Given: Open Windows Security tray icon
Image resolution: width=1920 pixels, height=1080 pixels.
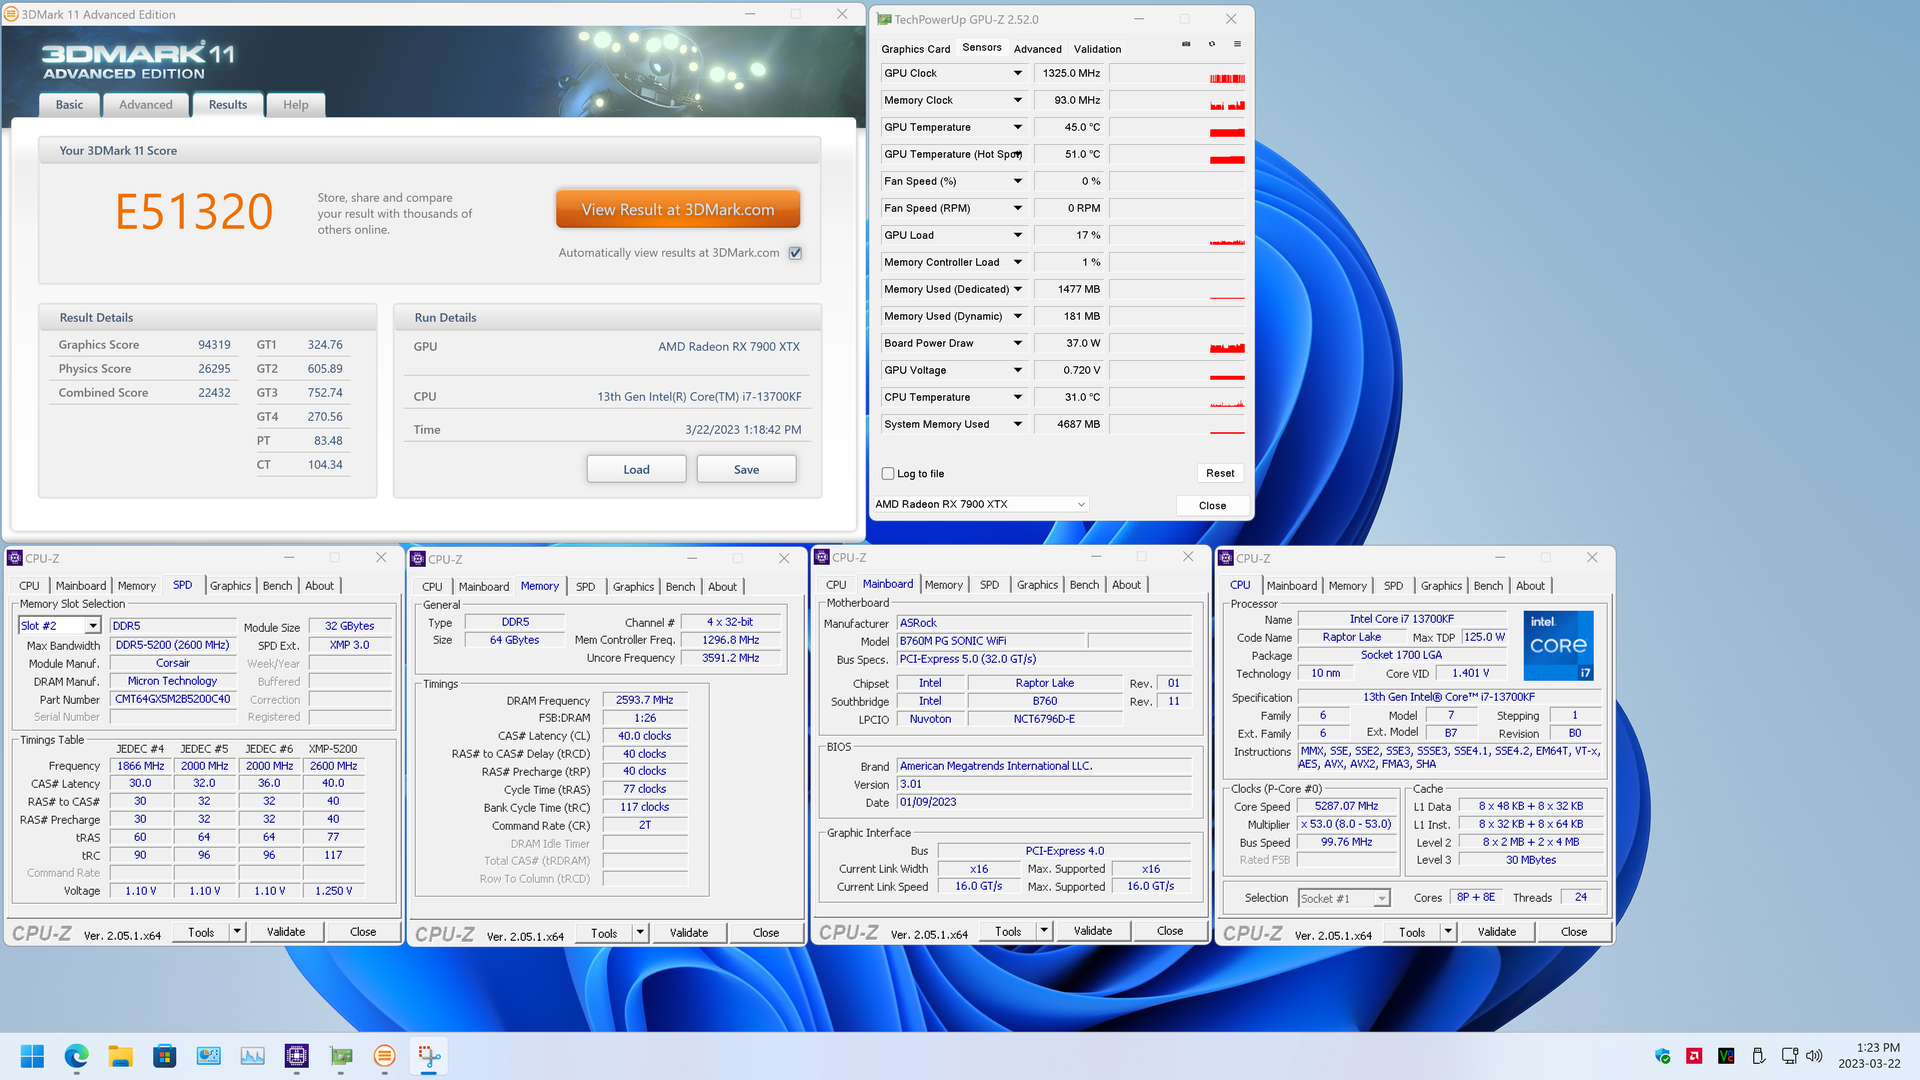Looking at the screenshot, I should [x=1663, y=1056].
